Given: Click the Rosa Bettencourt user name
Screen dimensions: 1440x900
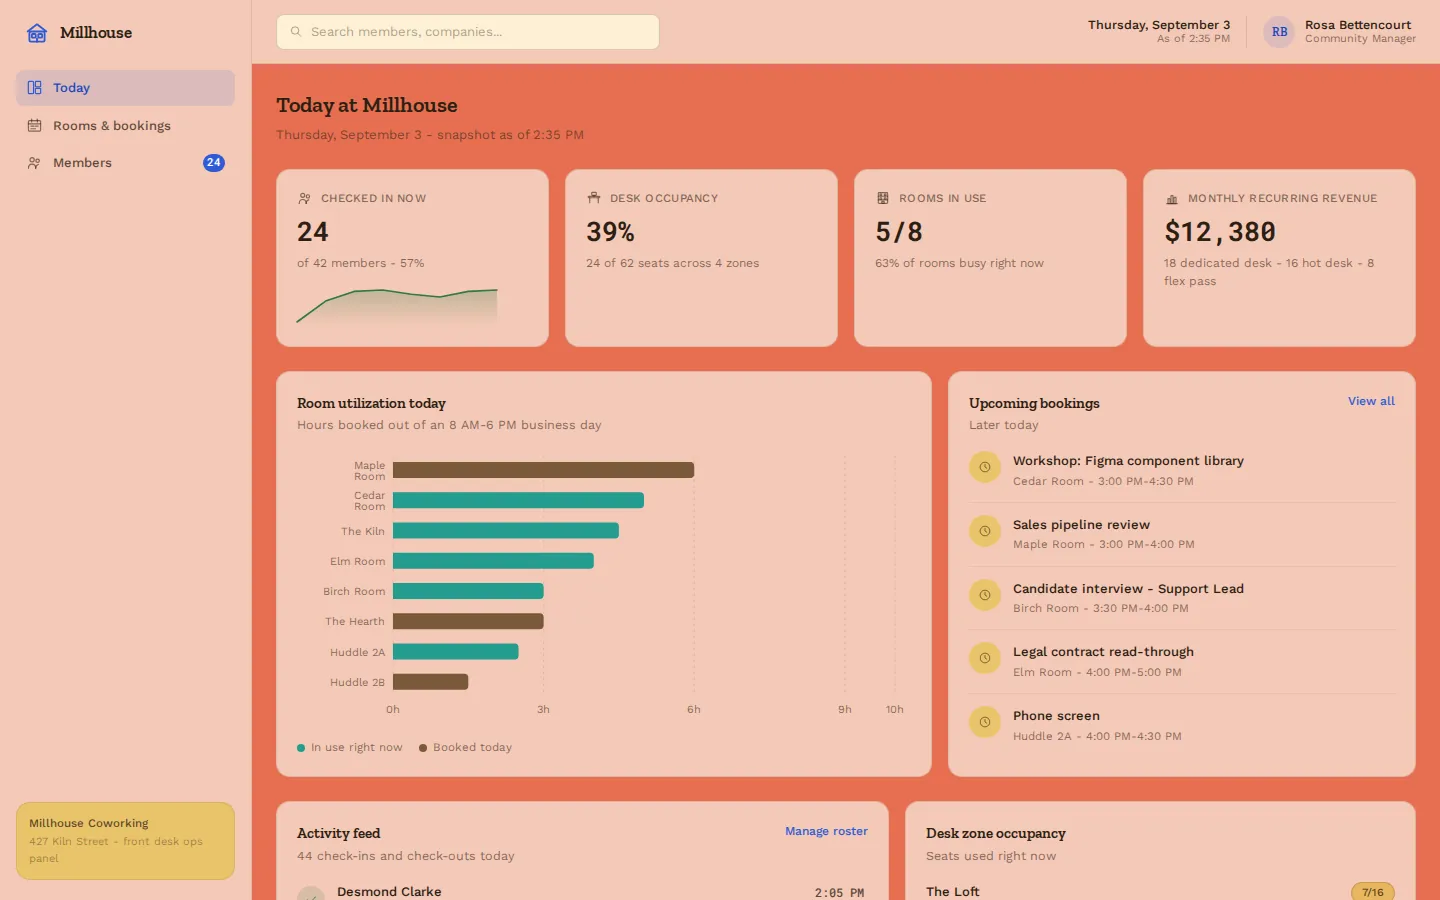Looking at the screenshot, I should click(x=1358, y=25).
